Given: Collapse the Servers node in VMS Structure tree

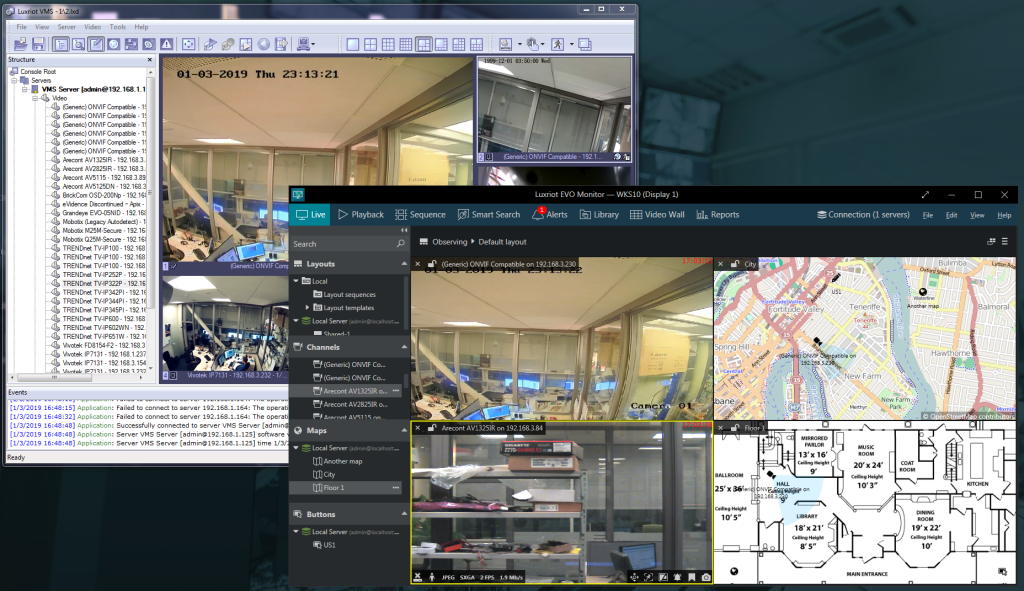Looking at the screenshot, I should (14, 80).
